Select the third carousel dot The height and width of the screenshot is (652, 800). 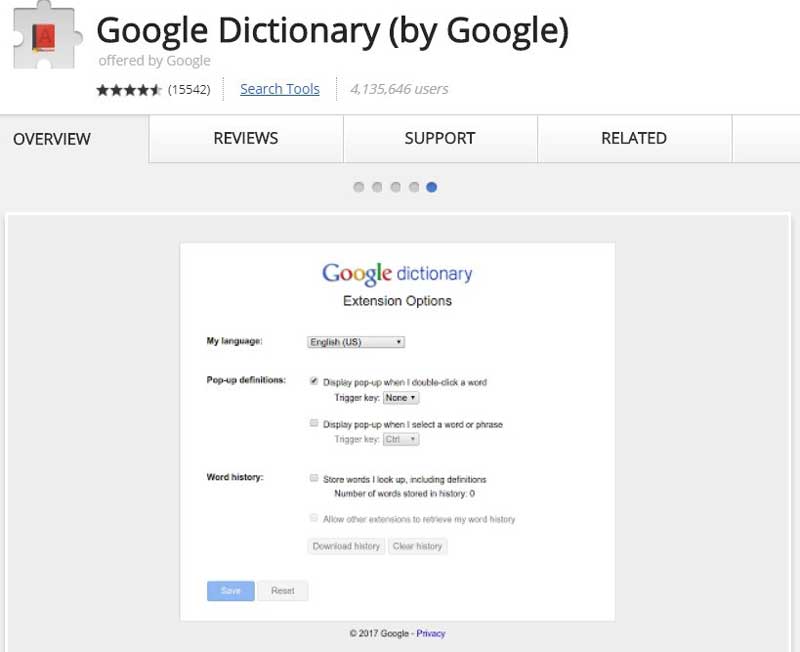pyautogui.click(x=395, y=187)
